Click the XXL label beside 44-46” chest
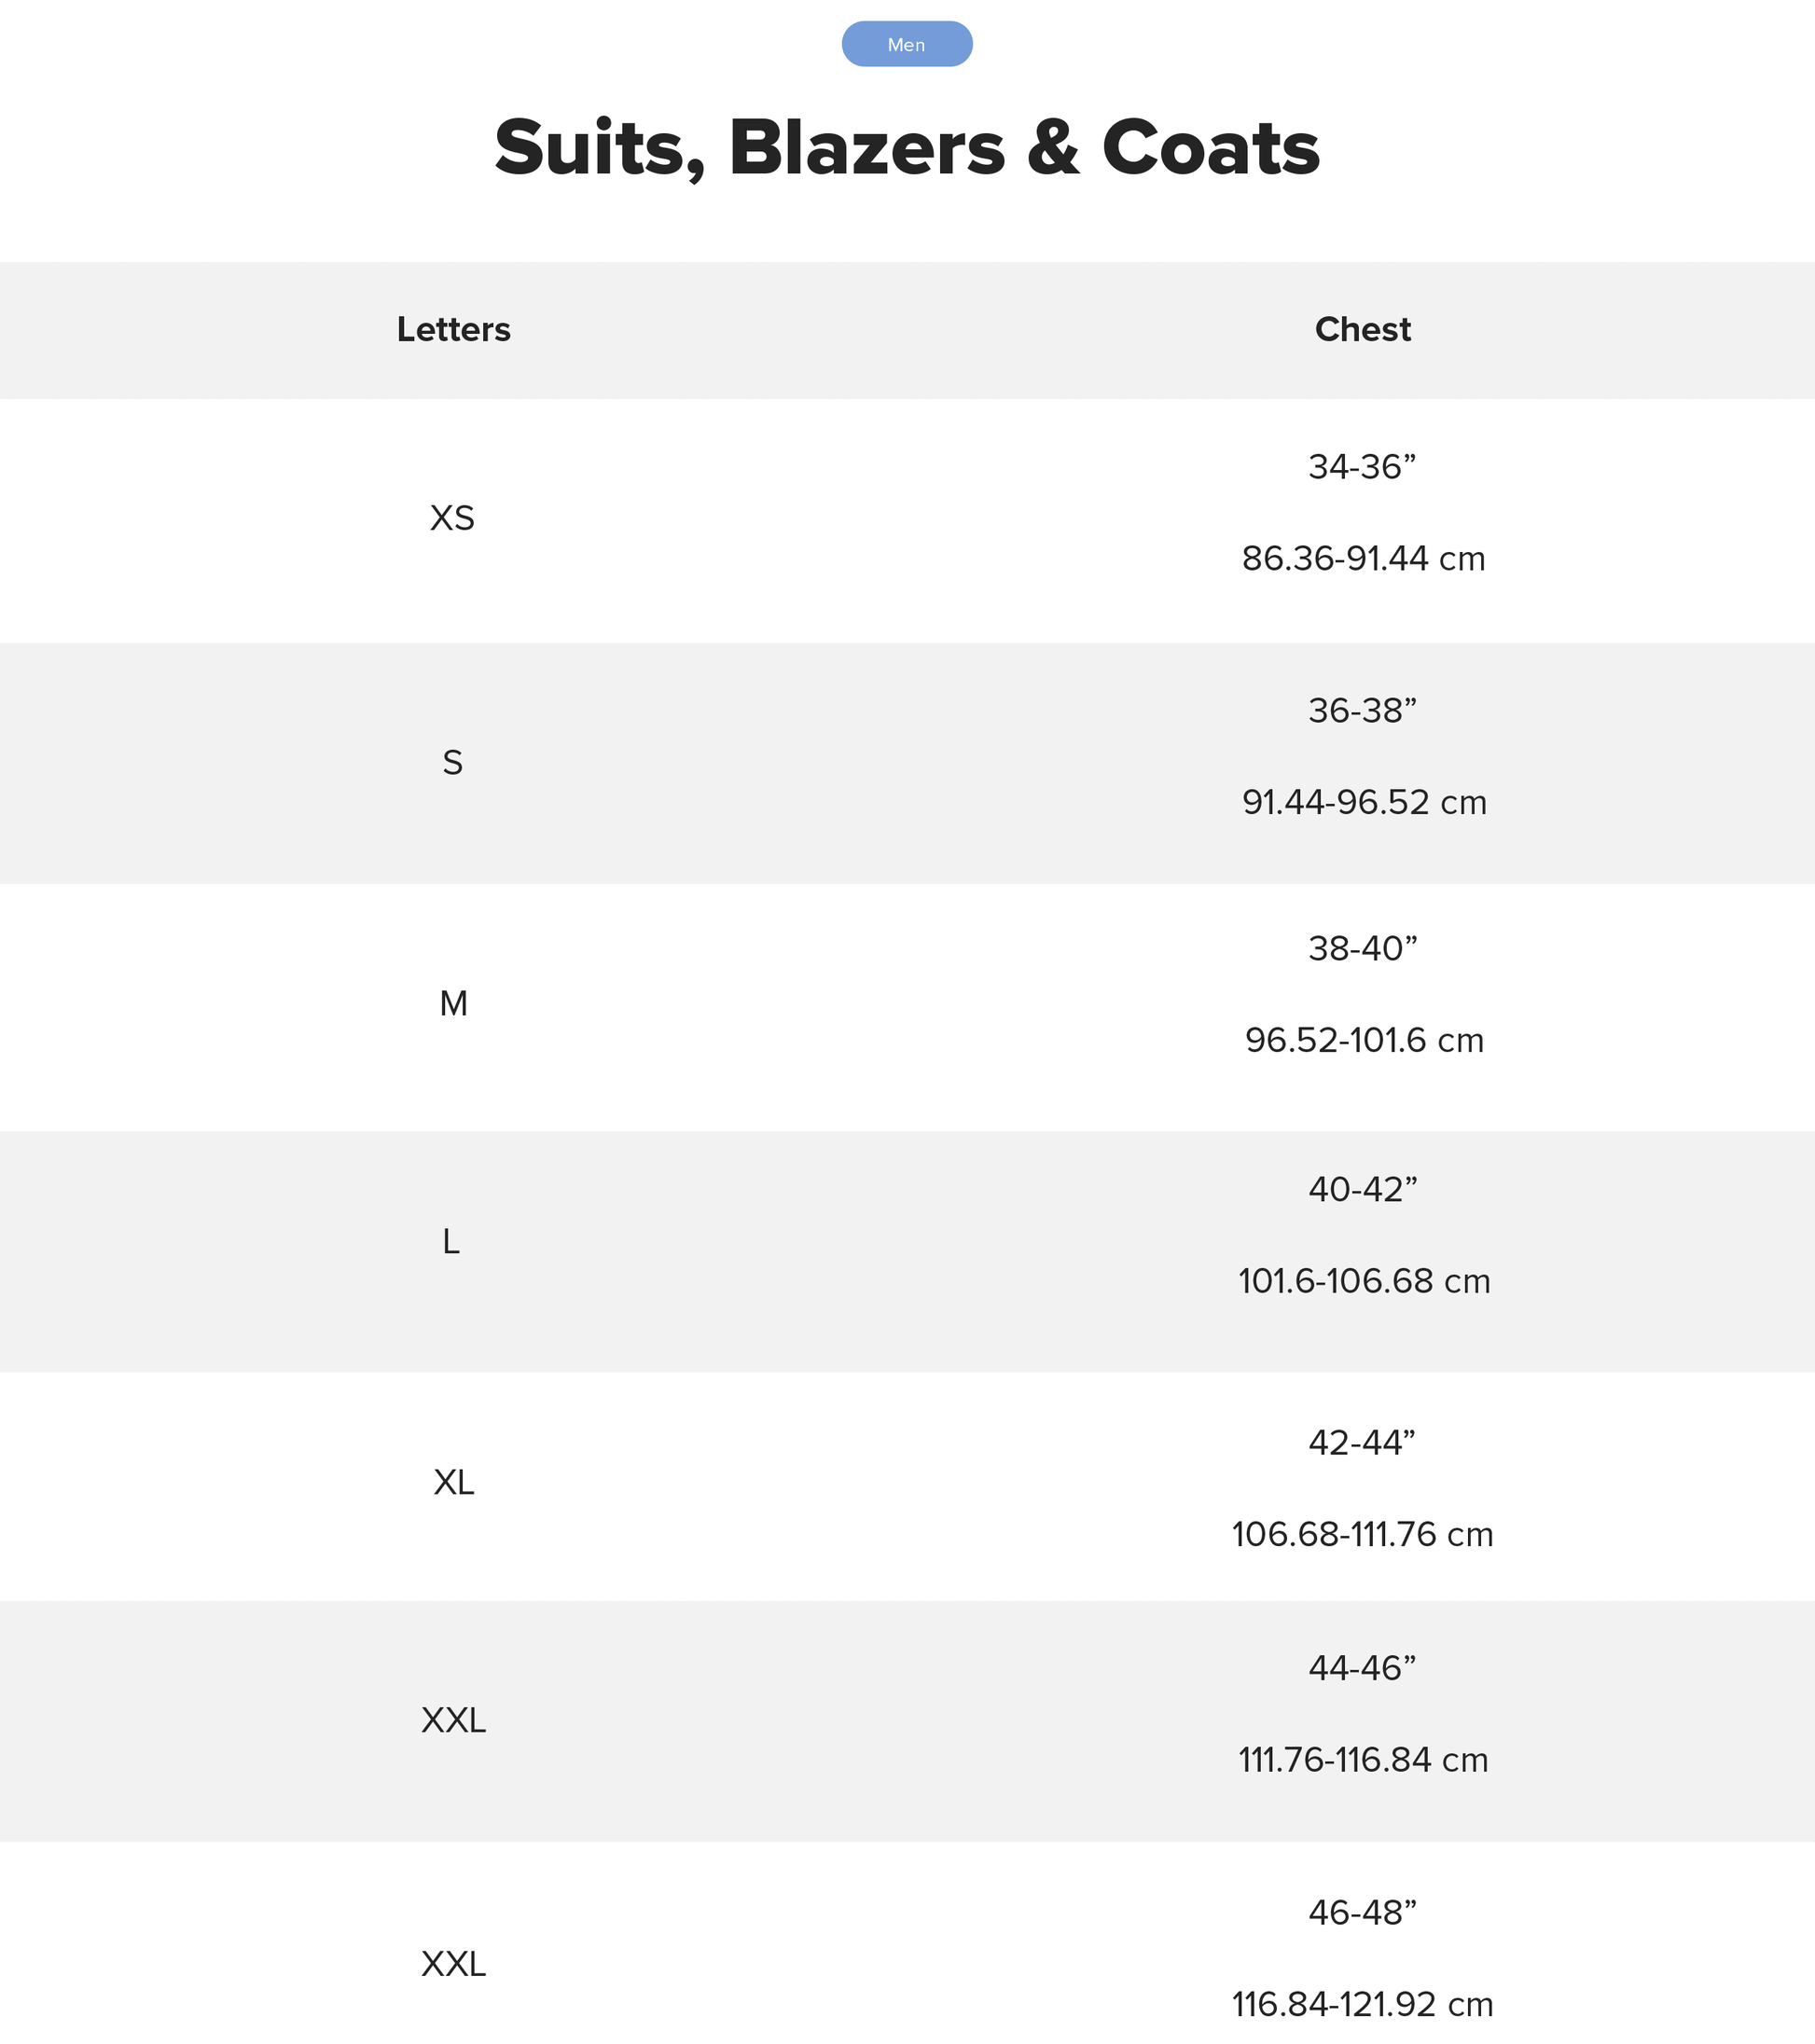The width and height of the screenshot is (1815, 2044). pyautogui.click(x=453, y=1720)
